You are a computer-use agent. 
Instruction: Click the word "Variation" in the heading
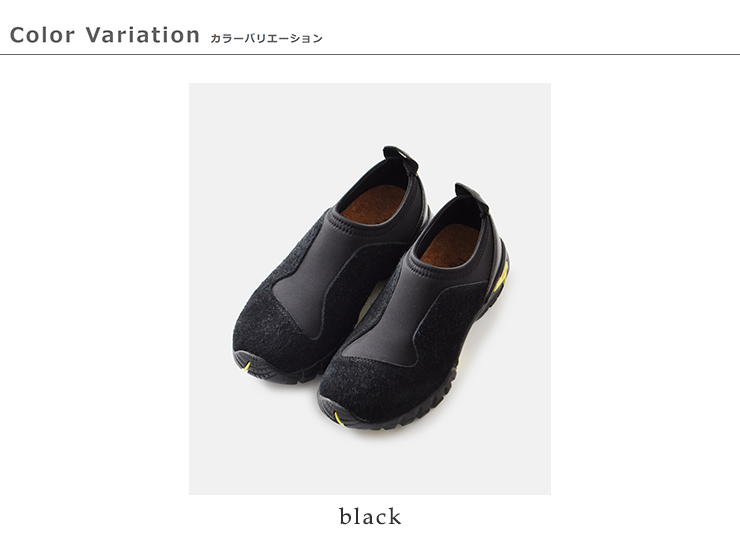143,35
